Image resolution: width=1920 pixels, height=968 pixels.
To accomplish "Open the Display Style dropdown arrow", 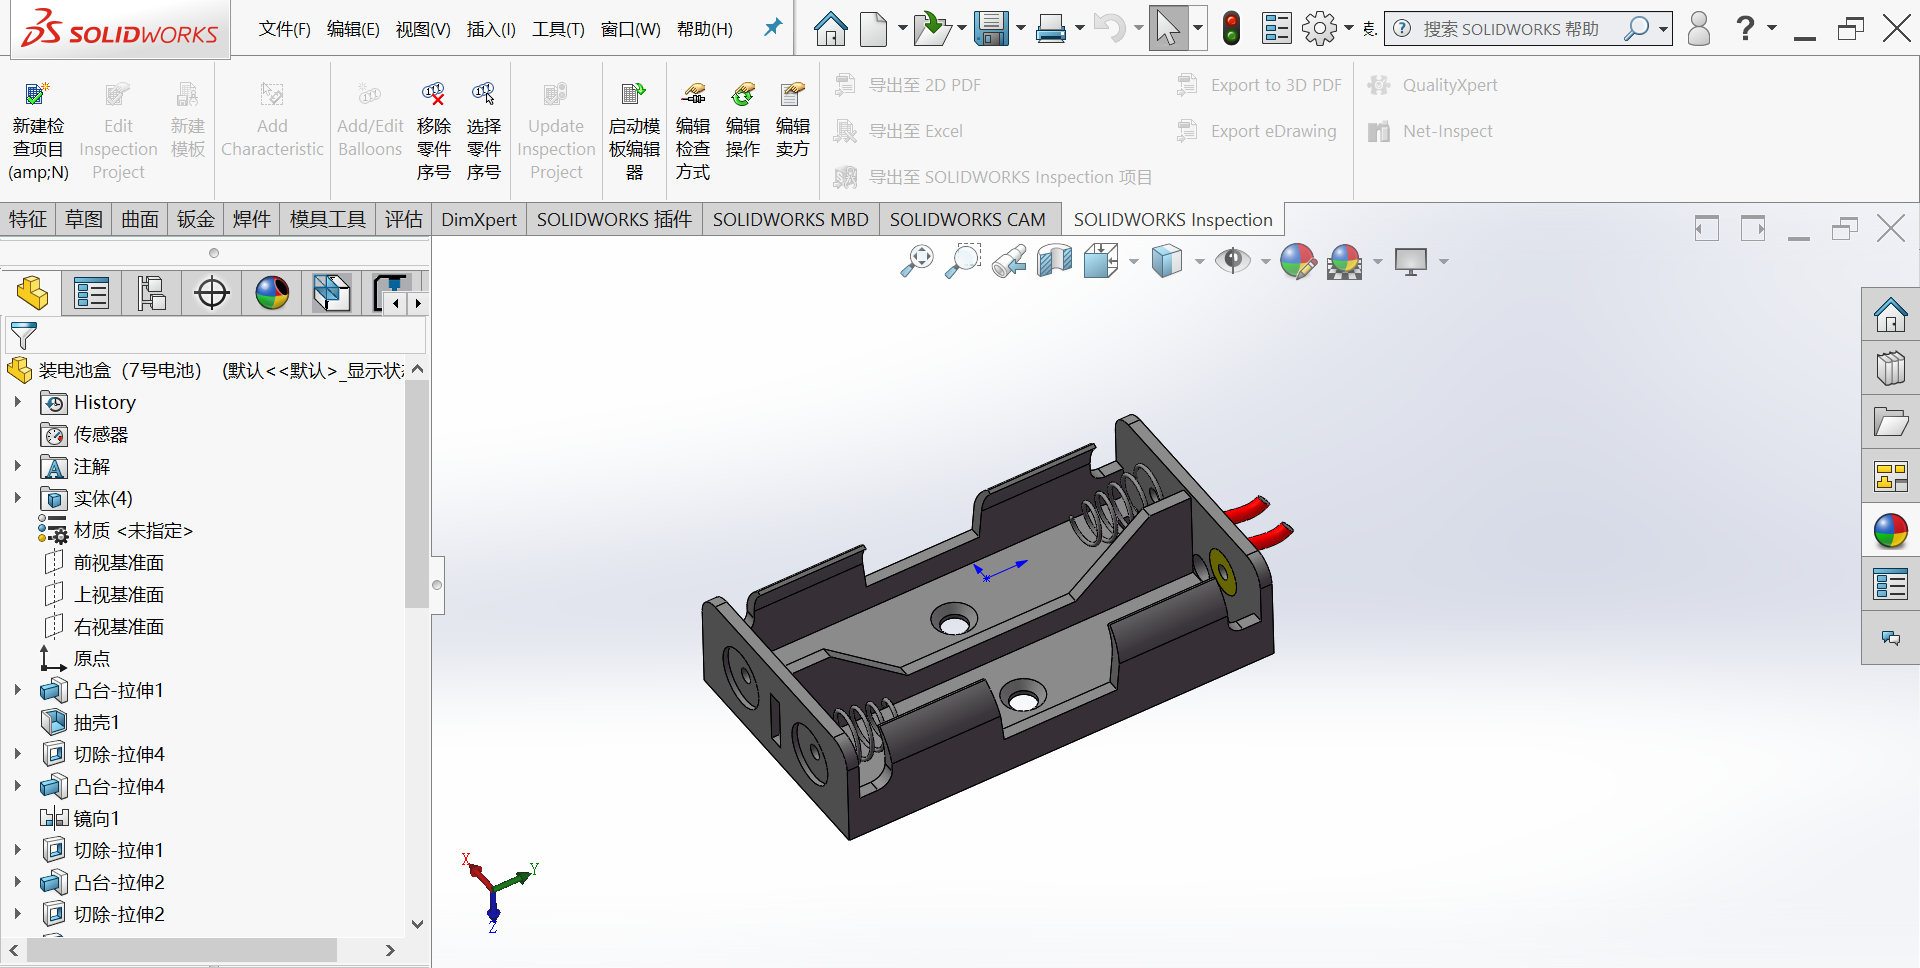I will point(1199,262).
